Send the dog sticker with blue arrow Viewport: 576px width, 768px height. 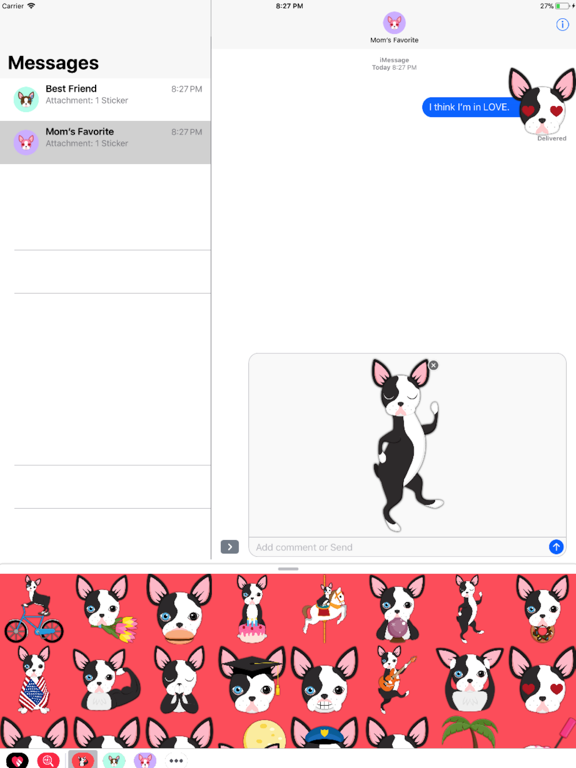click(556, 547)
